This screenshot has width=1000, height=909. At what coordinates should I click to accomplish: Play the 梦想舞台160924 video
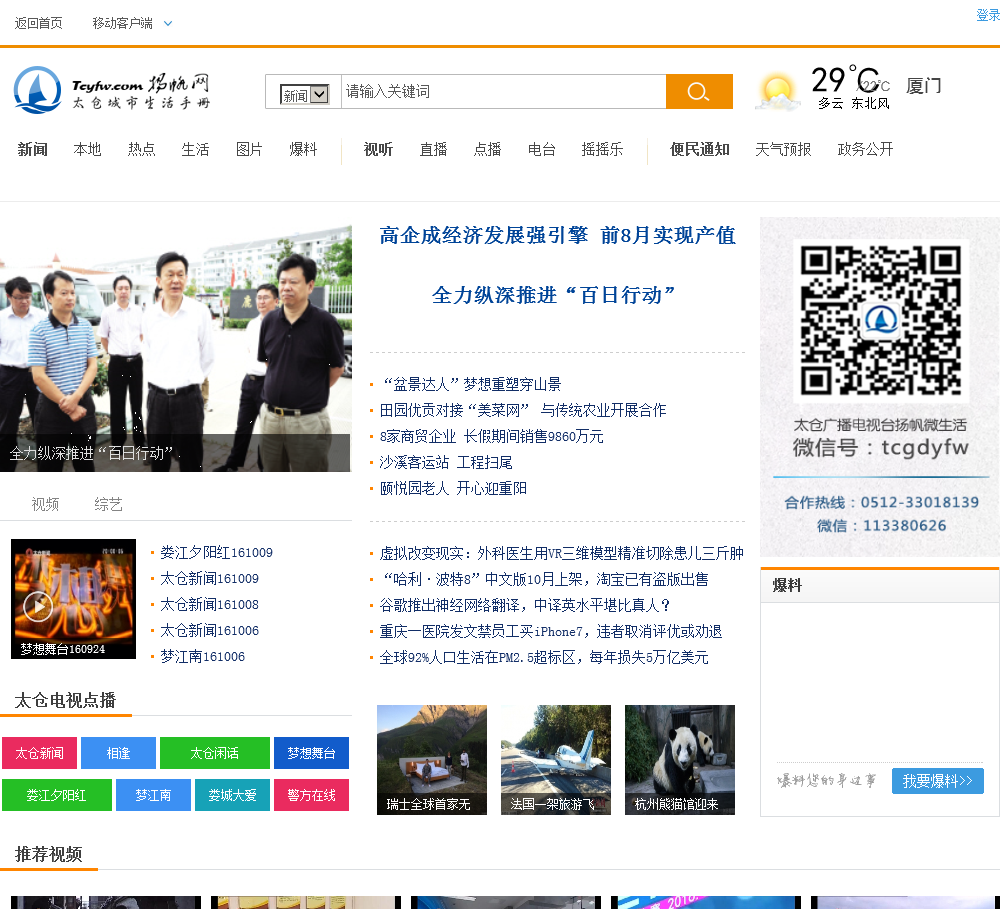(x=38, y=605)
